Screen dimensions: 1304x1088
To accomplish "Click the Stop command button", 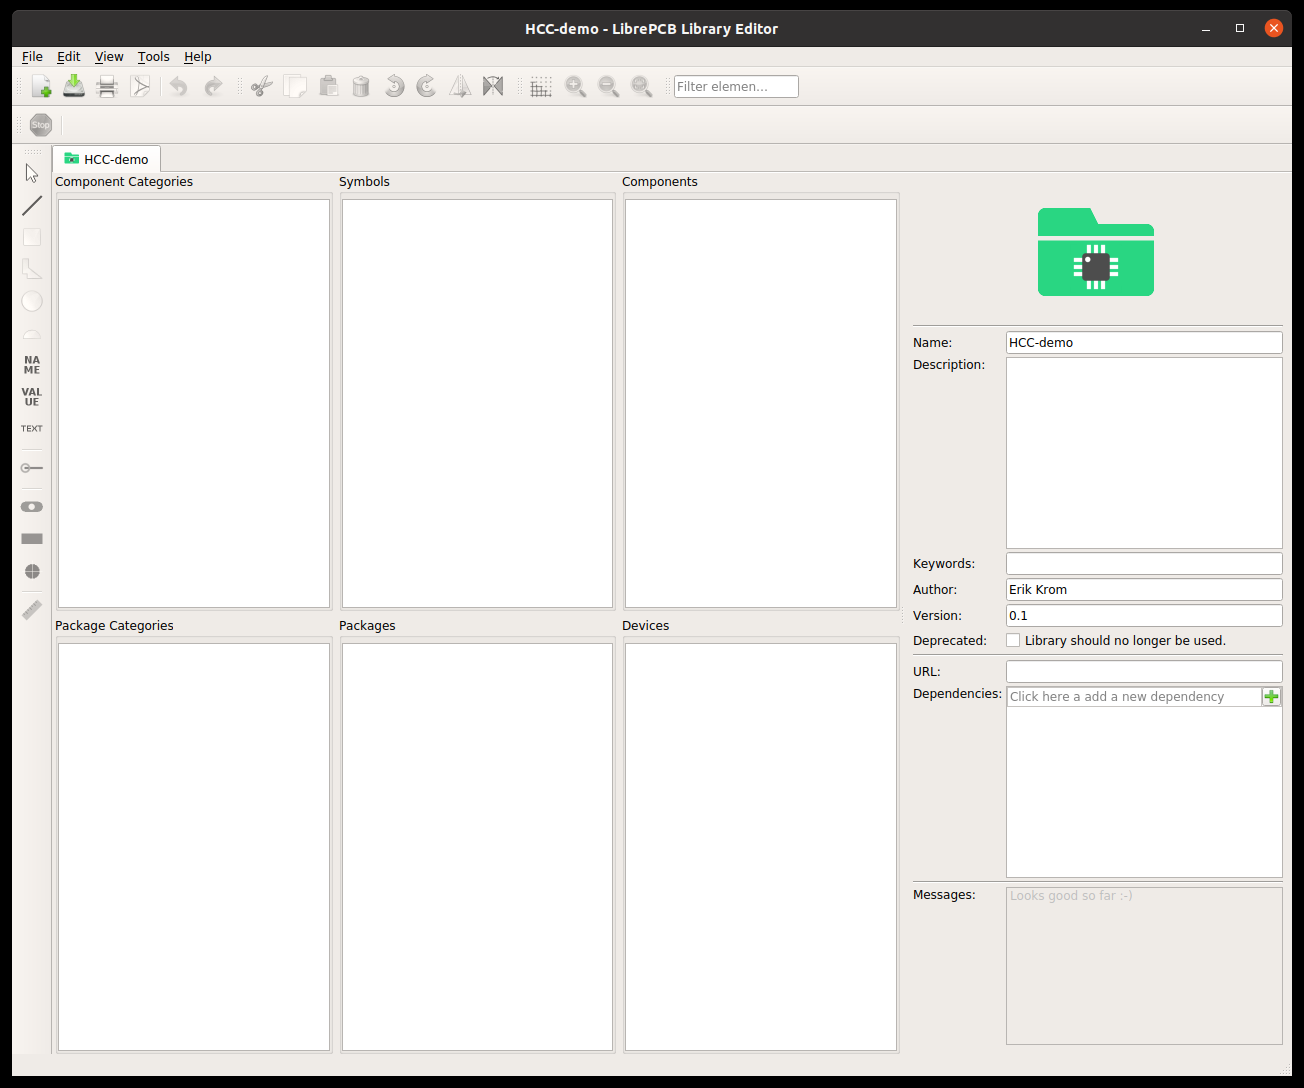I will [x=41, y=125].
